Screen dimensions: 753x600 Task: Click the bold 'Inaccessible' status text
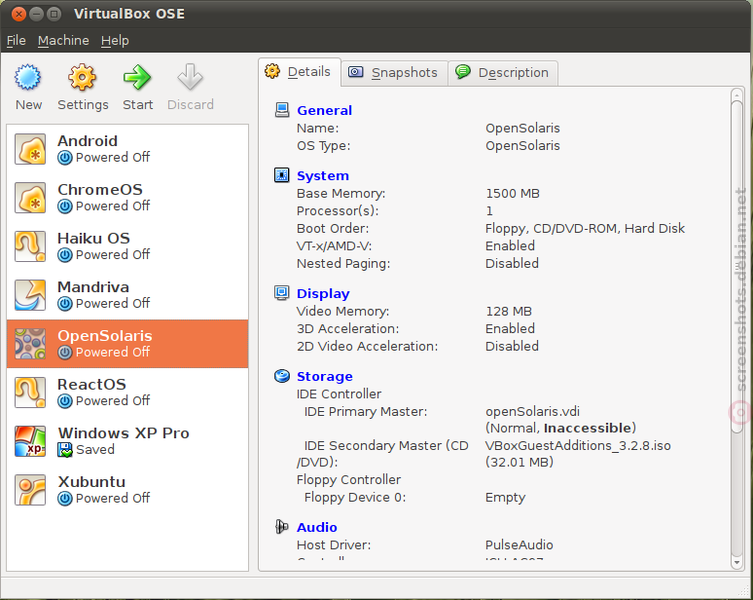click(588, 428)
